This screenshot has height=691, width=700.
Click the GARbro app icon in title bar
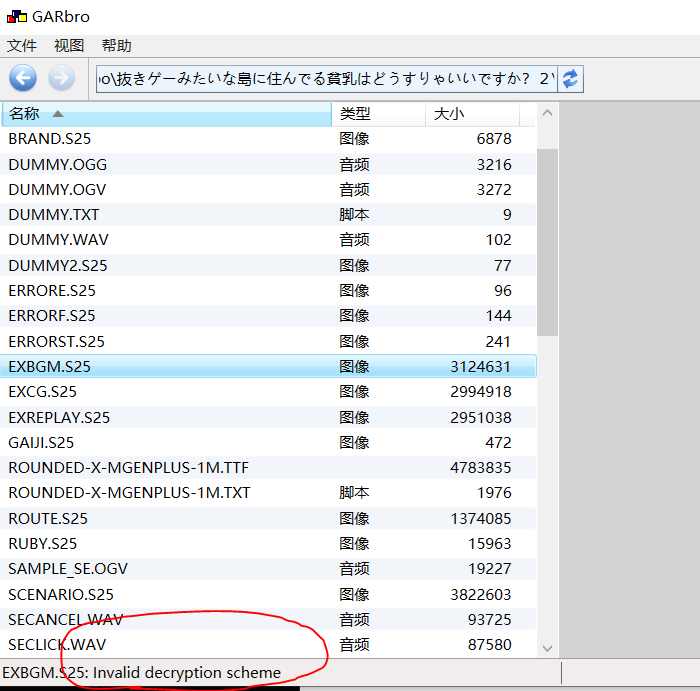pyautogui.click(x=16, y=17)
